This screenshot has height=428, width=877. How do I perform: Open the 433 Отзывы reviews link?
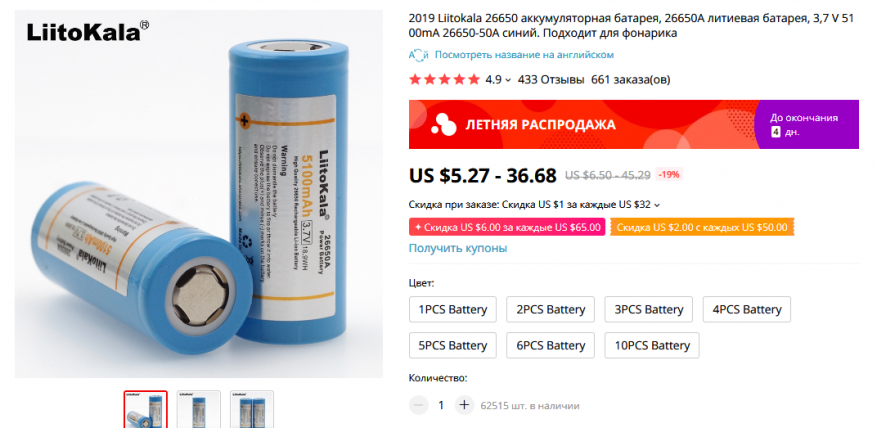551,79
